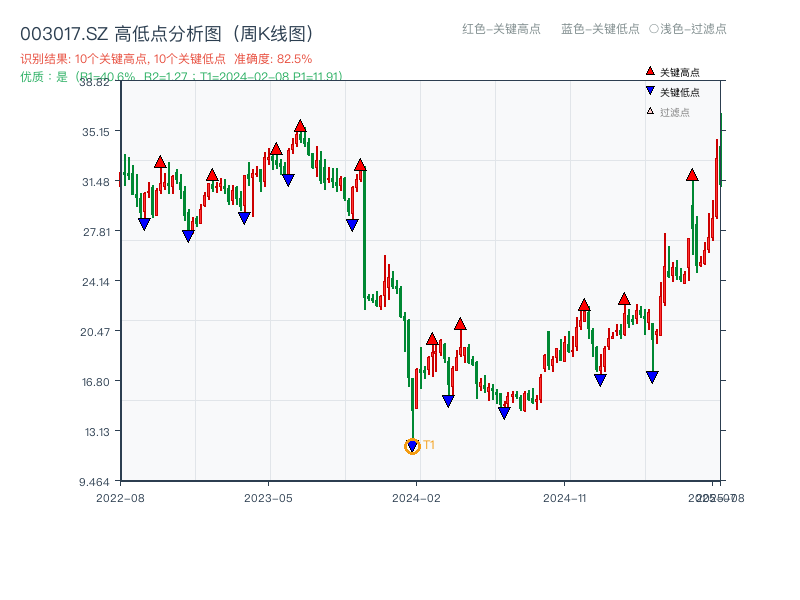
Task: Click the leftmost blue key-low triangle marker
Action: click(144, 225)
